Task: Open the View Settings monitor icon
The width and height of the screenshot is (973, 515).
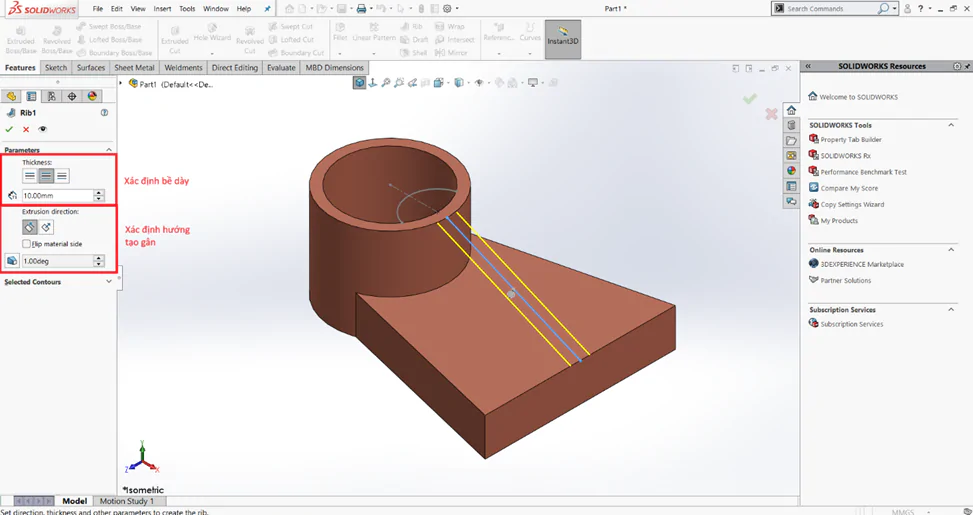Action: [x=532, y=83]
